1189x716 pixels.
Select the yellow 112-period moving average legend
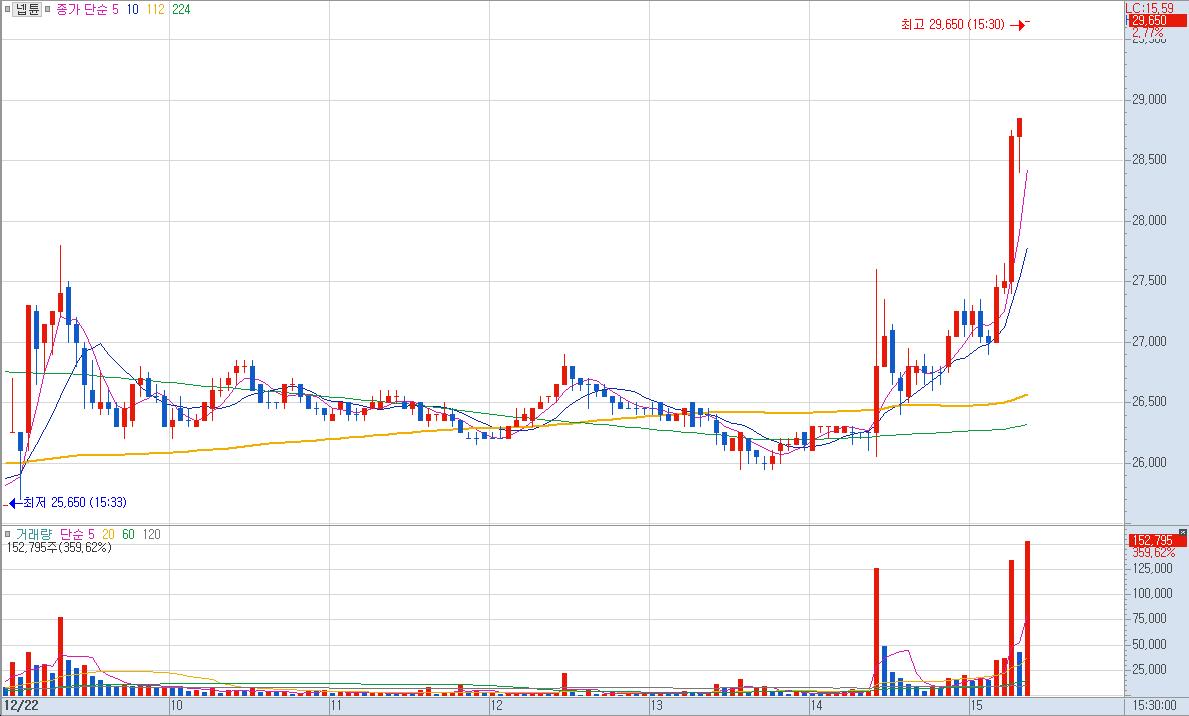(155, 10)
